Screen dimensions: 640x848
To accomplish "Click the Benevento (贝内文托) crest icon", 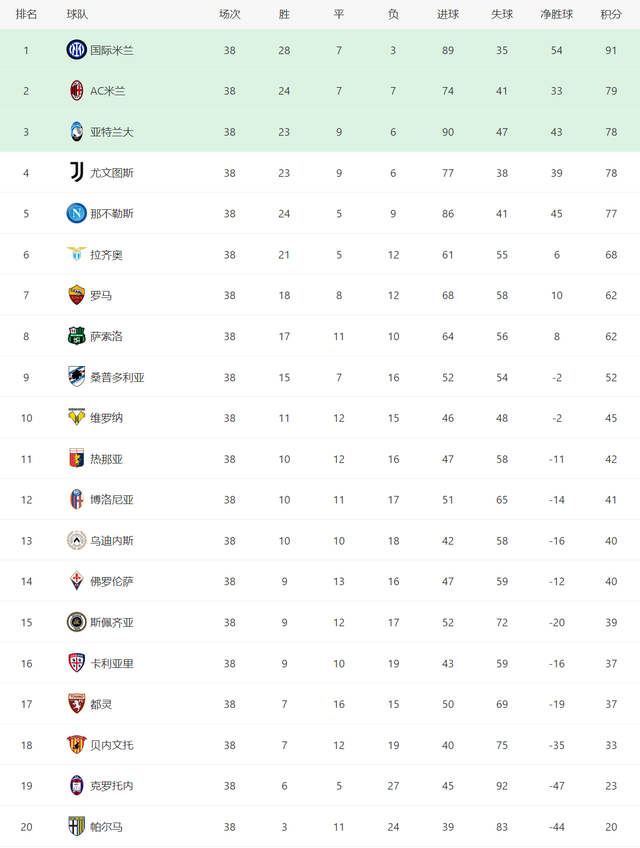I will [x=76, y=745].
